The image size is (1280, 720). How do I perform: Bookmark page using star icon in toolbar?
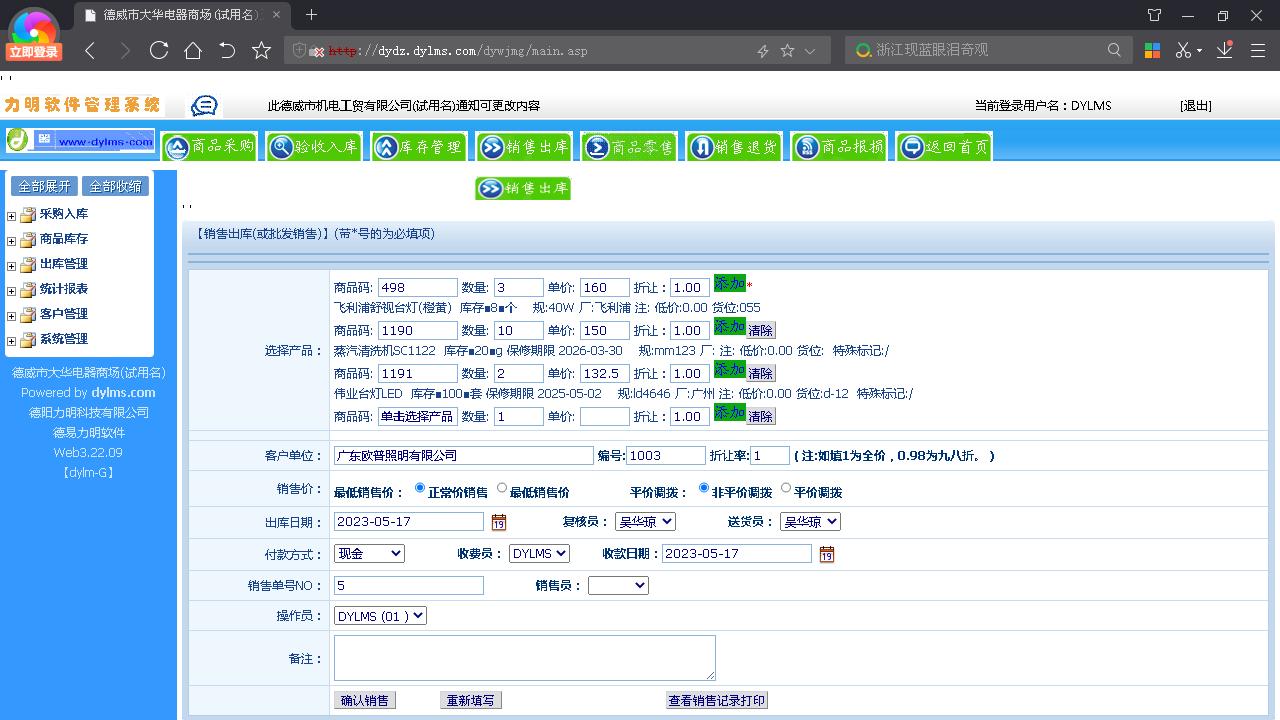tap(261, 50)
